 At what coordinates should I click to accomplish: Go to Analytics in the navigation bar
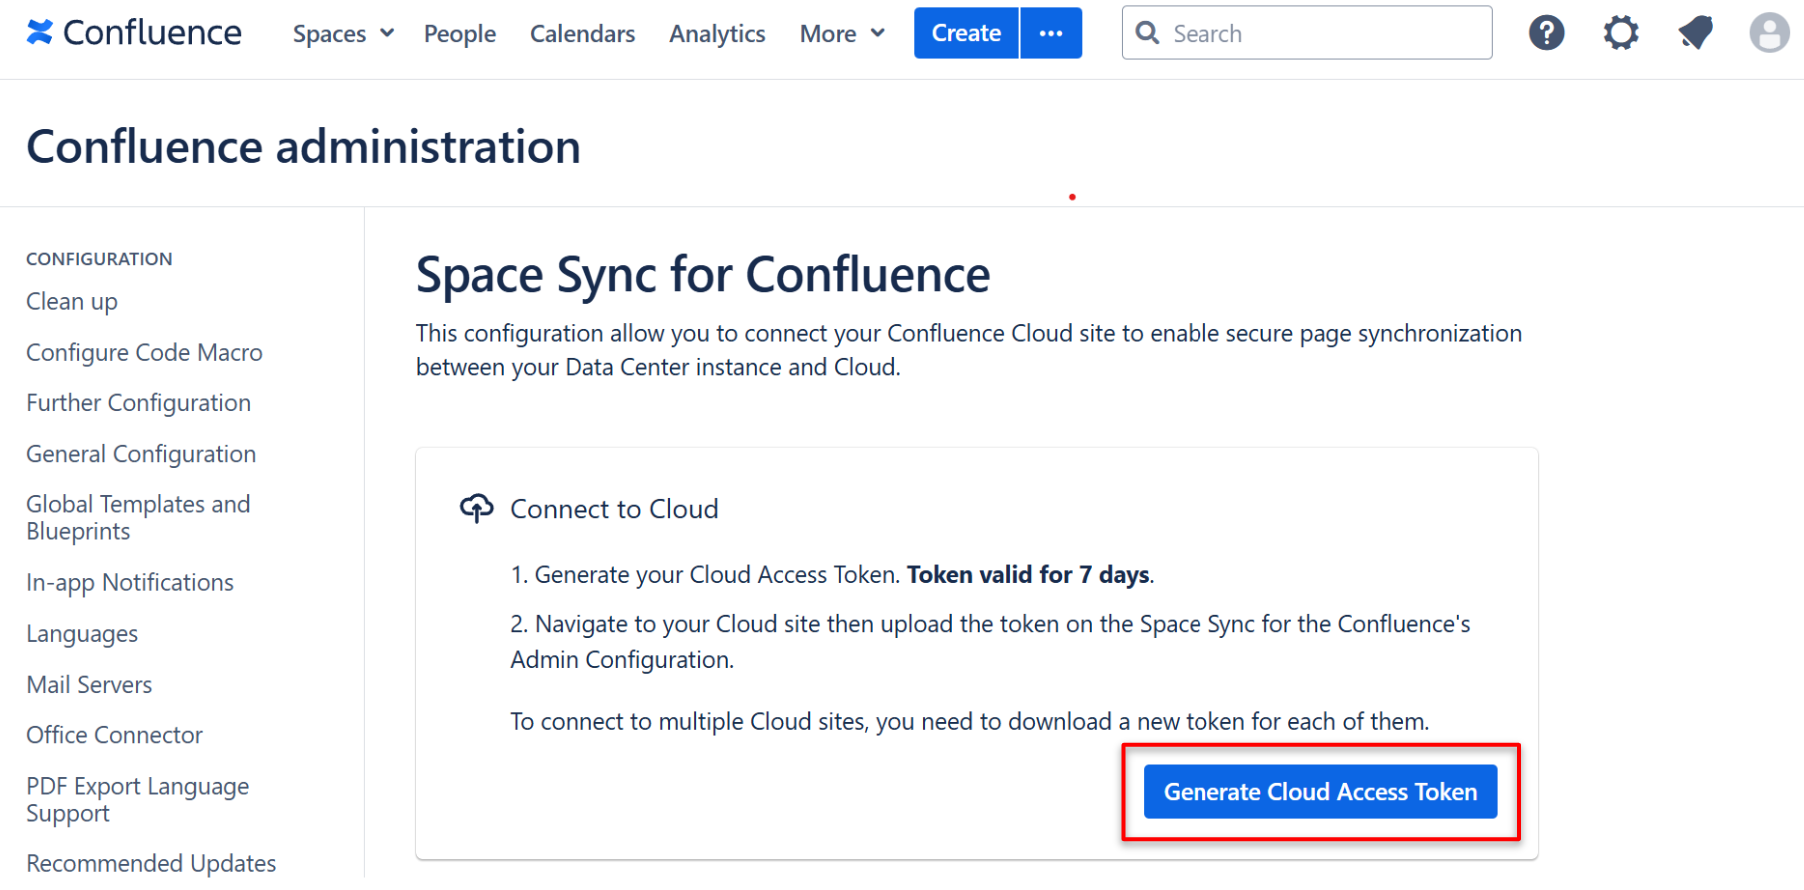pyautogui.click(x=717, y=34)
